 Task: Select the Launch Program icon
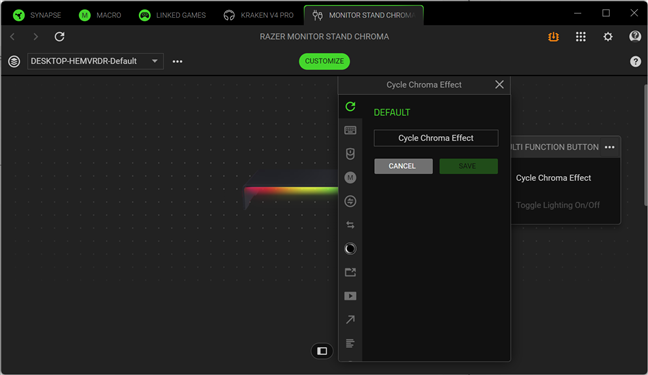(x=350, y=272)
